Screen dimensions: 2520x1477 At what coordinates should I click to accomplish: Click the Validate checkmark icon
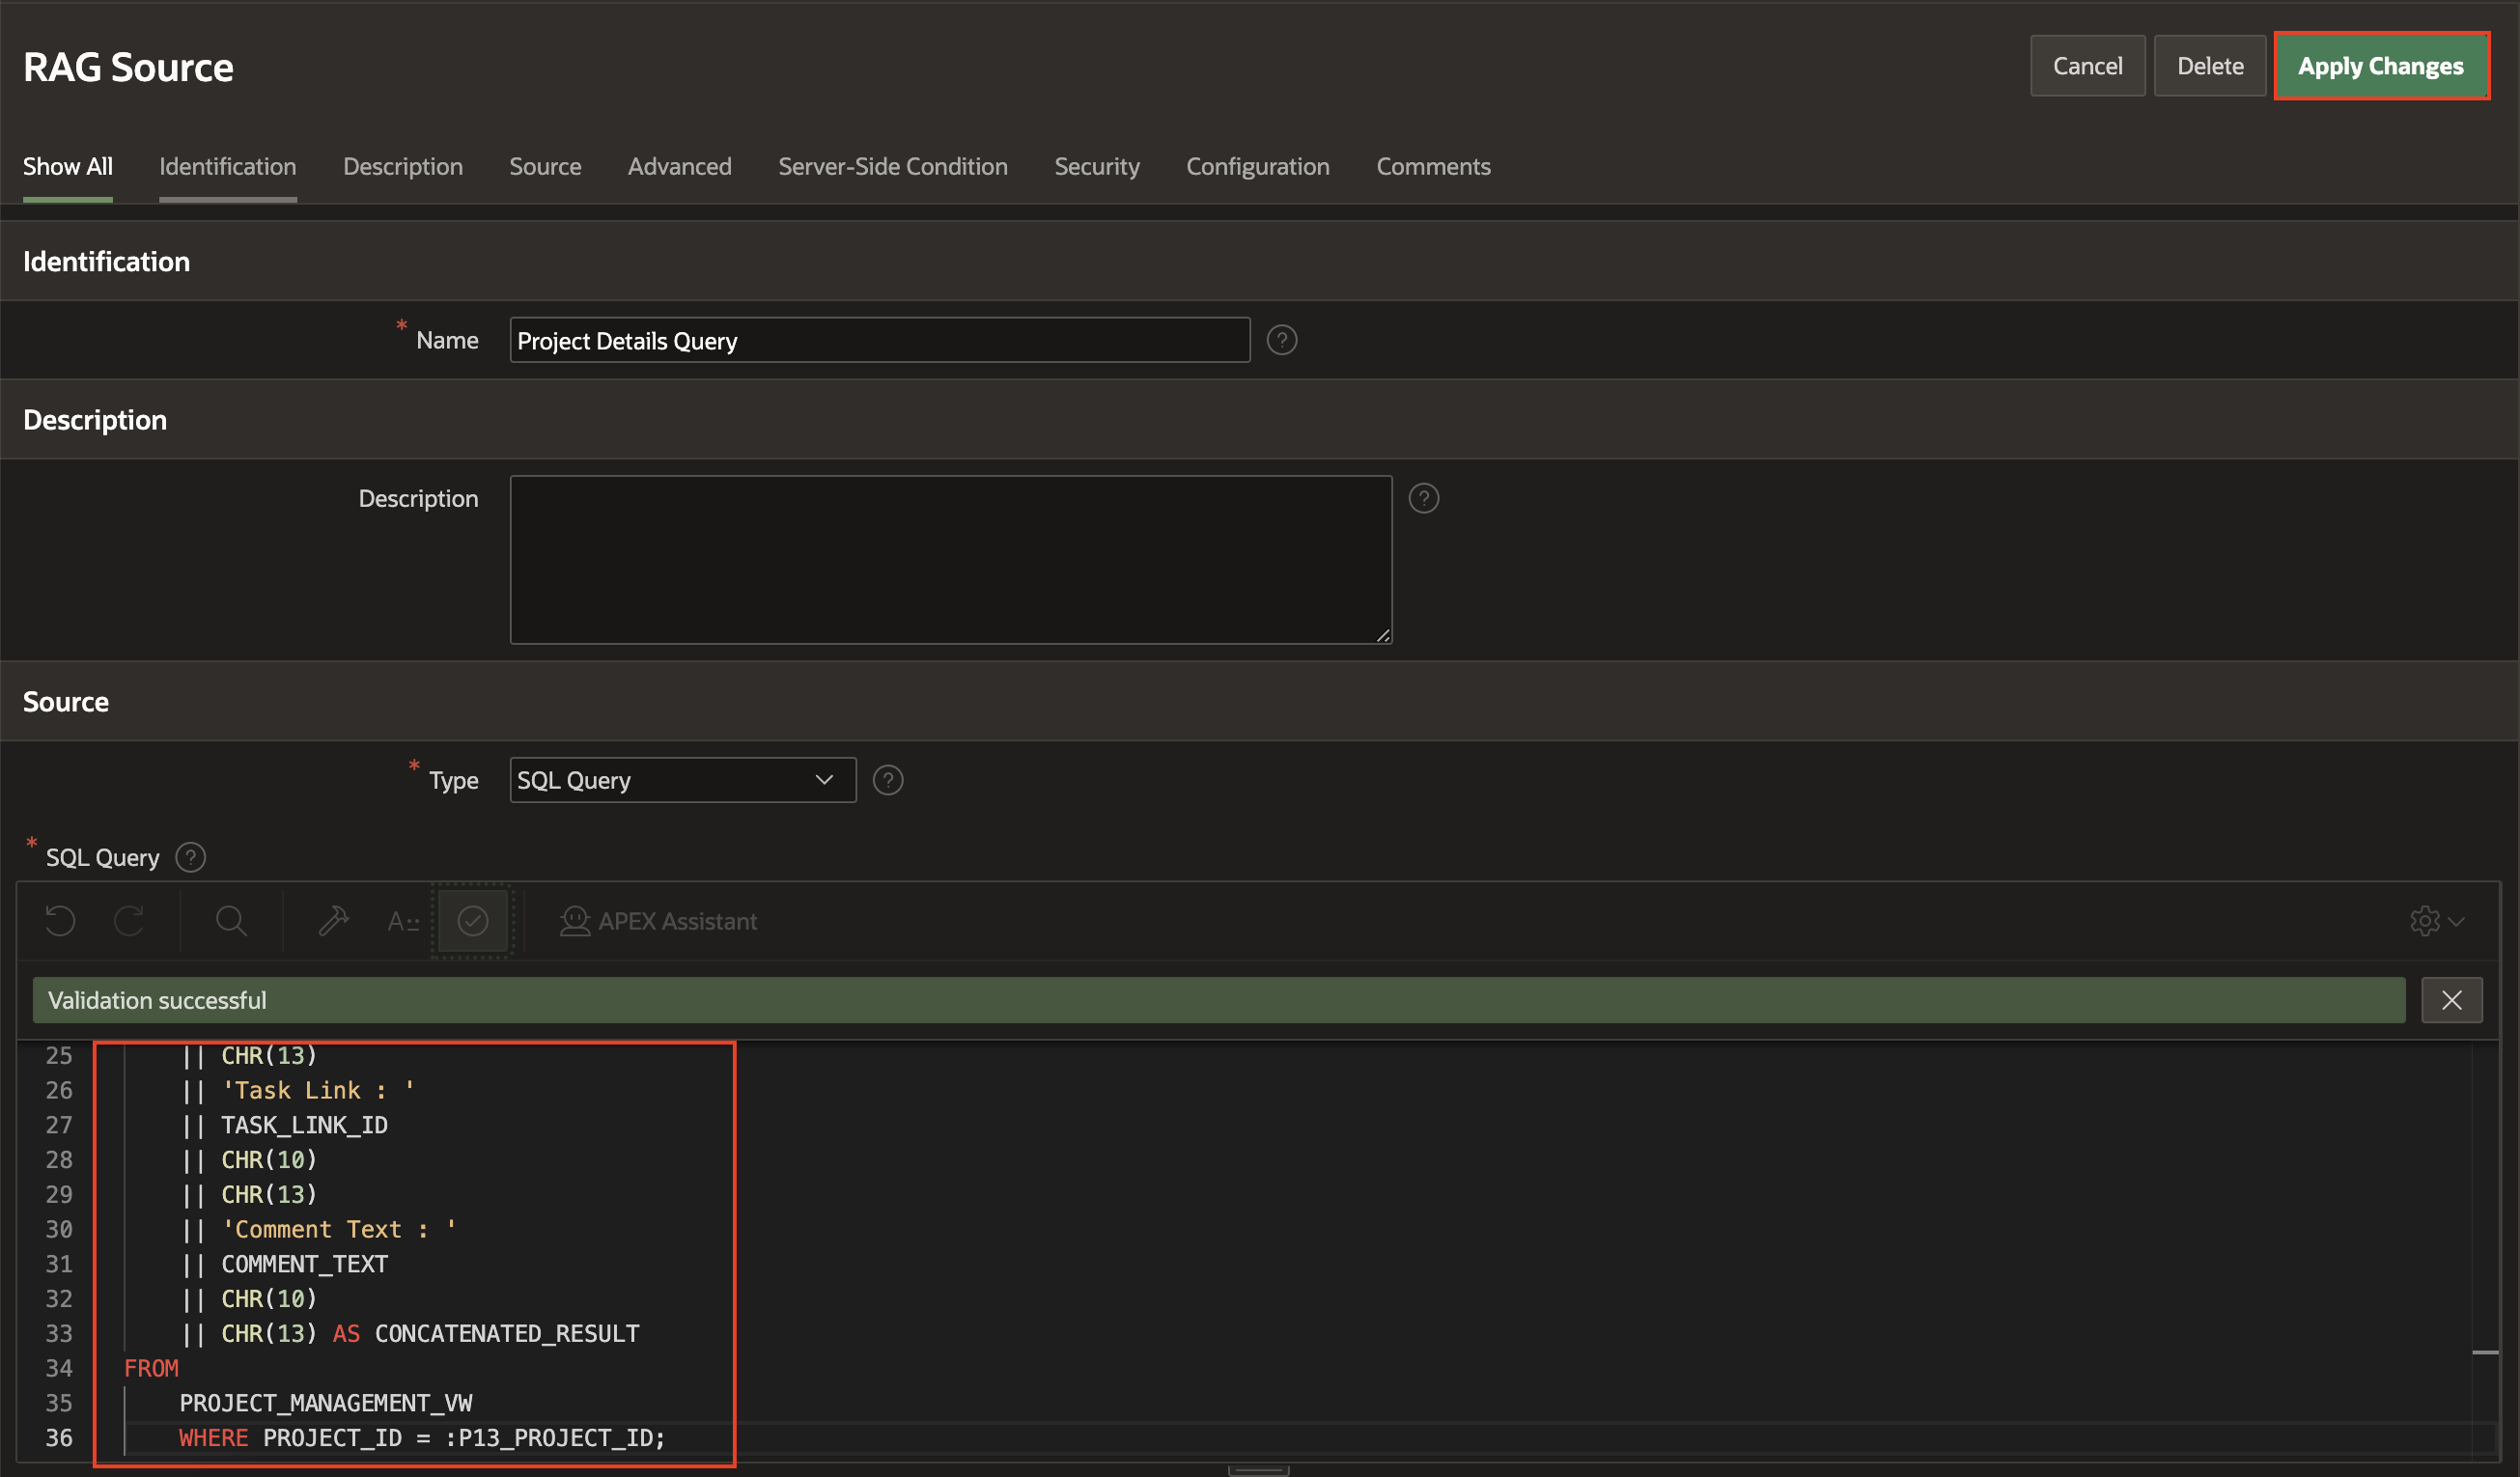pyautogui.click(x=473, y=920)
